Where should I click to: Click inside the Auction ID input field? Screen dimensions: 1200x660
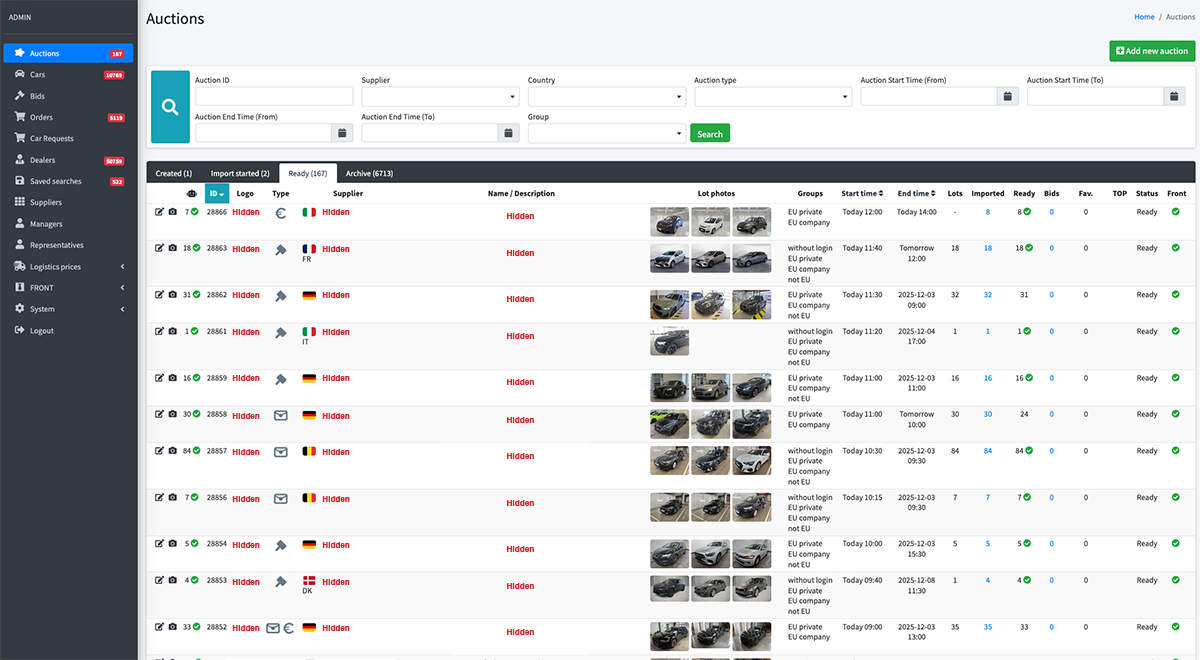tap(273, 96)
